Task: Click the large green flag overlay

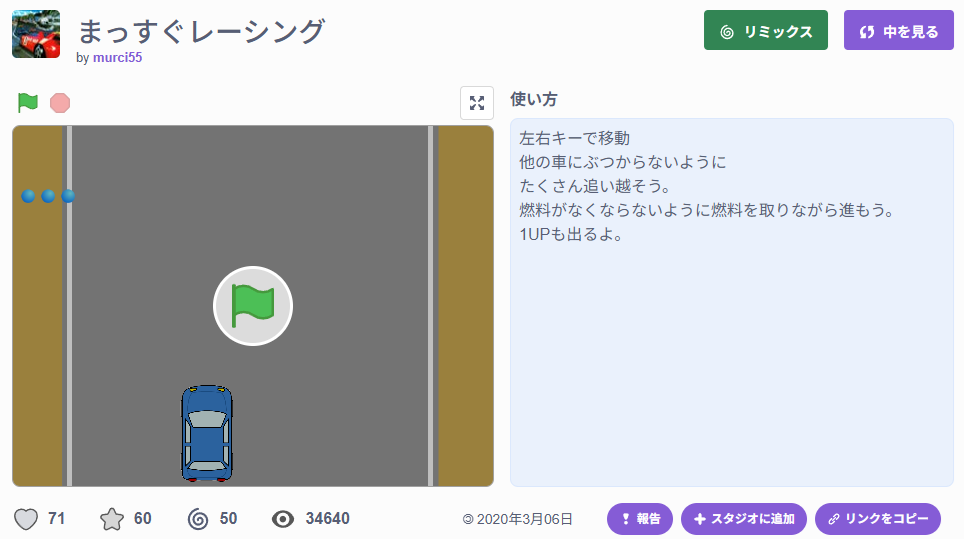Action: (x=253, y=306)
